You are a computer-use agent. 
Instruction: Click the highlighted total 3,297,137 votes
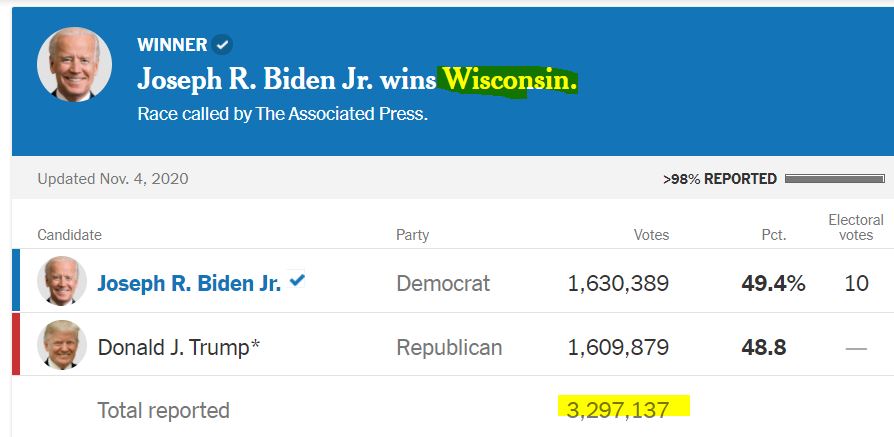[x=624, y=408]
